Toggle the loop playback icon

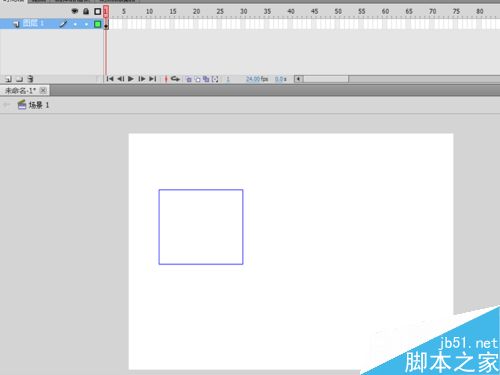pyautogui.click(x=175, y=79)
